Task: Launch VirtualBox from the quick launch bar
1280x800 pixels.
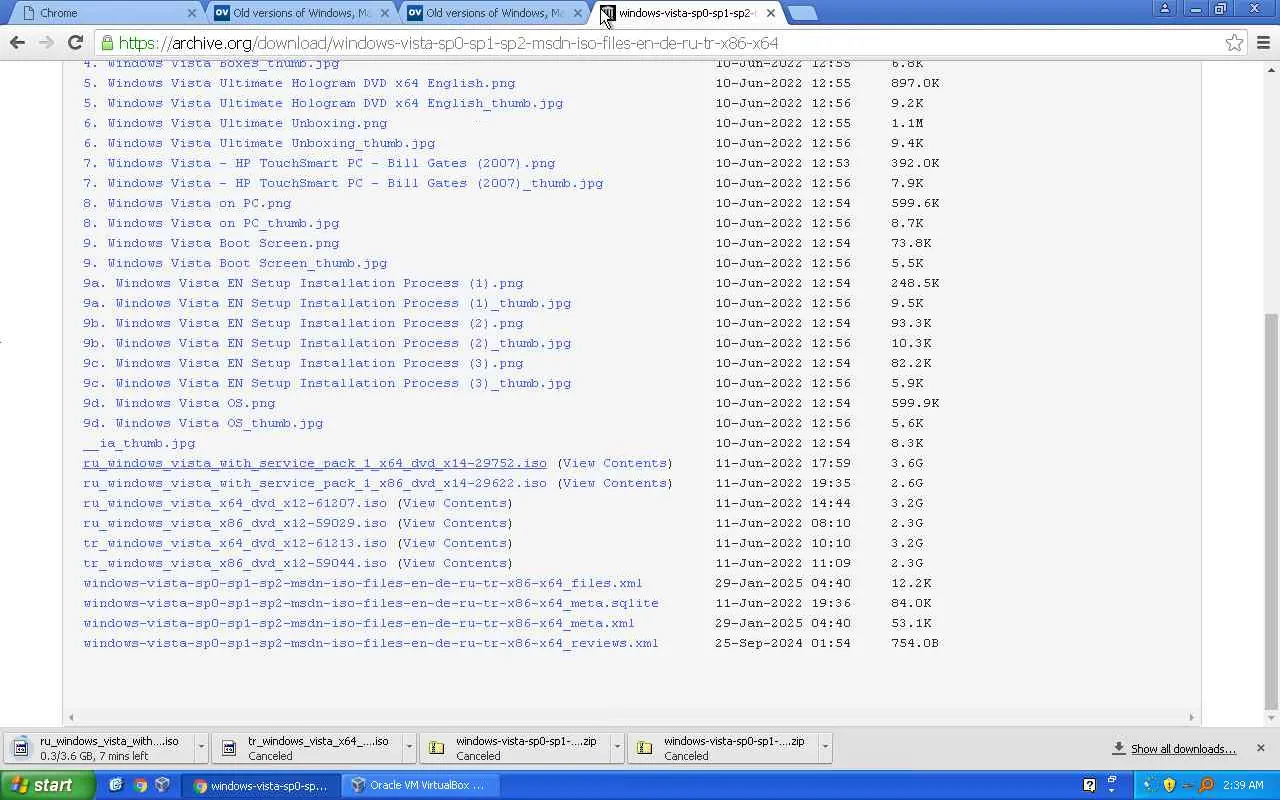Action: pyautogui.click(x=163, y=785)
